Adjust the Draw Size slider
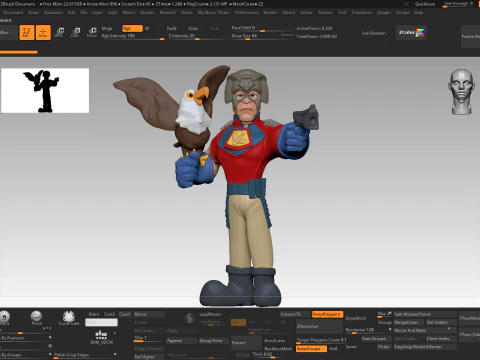This screenshot has width=480, height=360. (262, 36)
